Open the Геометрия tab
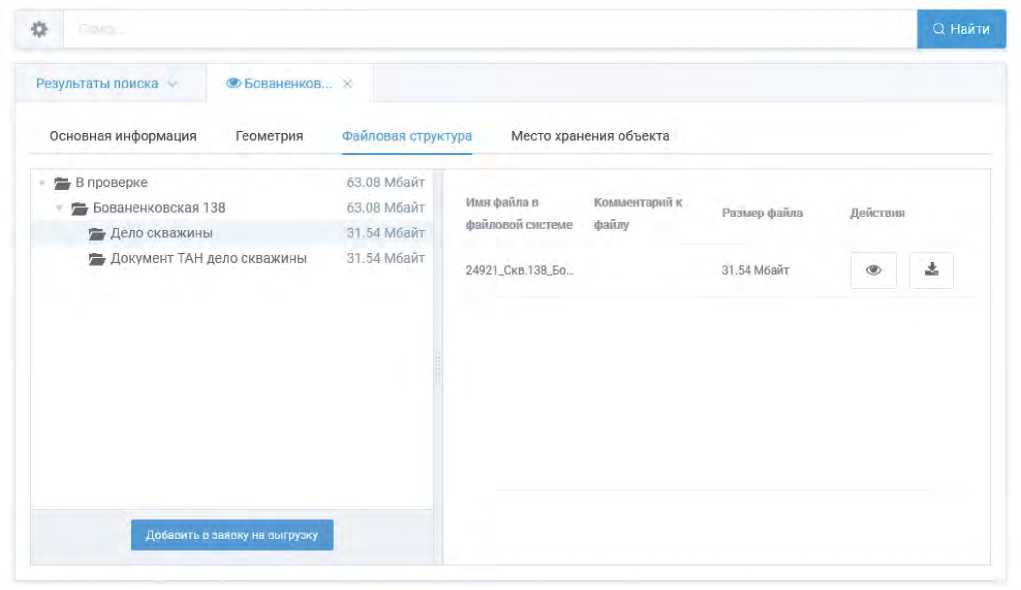The image size is (1021, 590). coord(269,136)
